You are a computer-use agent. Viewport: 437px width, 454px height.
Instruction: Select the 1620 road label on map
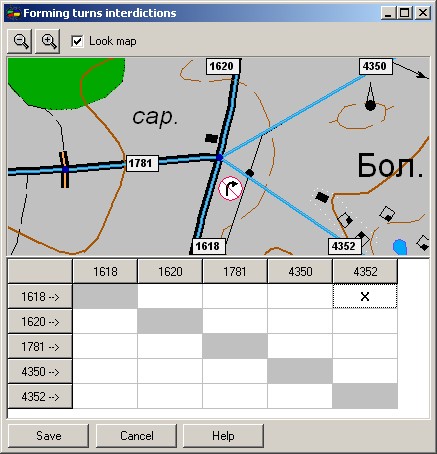tap(222, 66)
